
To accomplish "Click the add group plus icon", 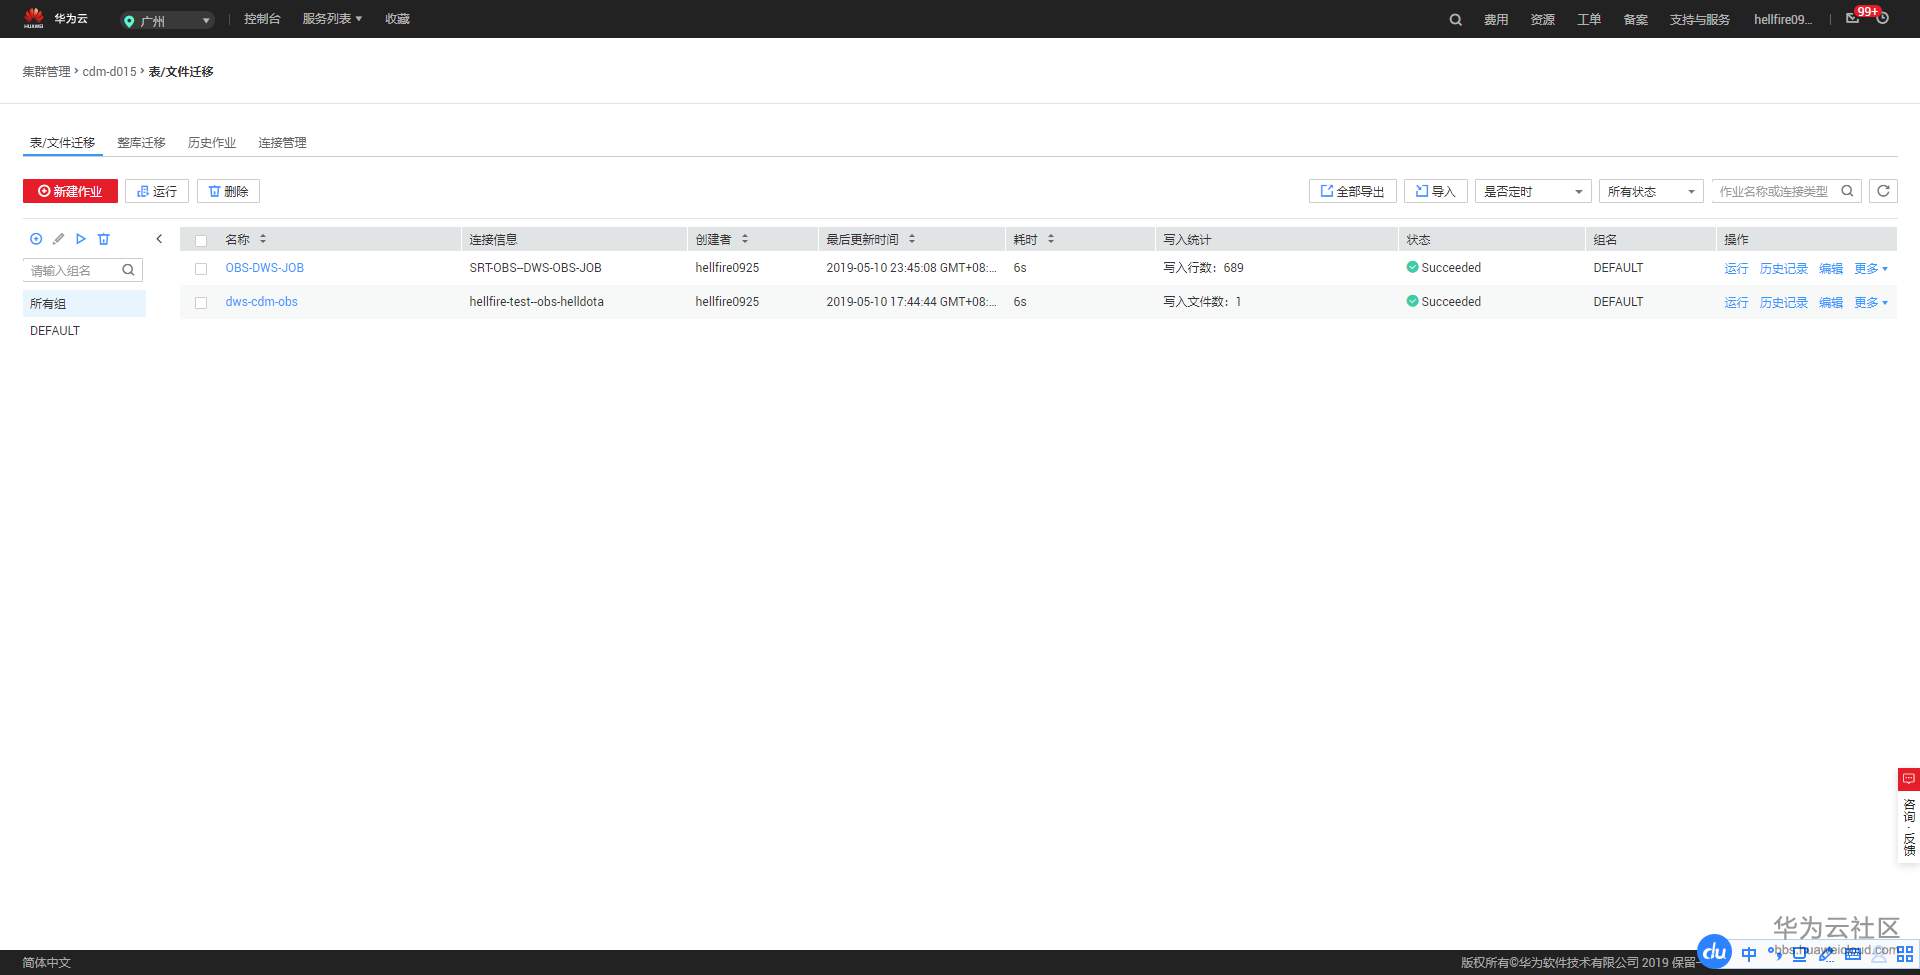I will (x=36, y=239).
